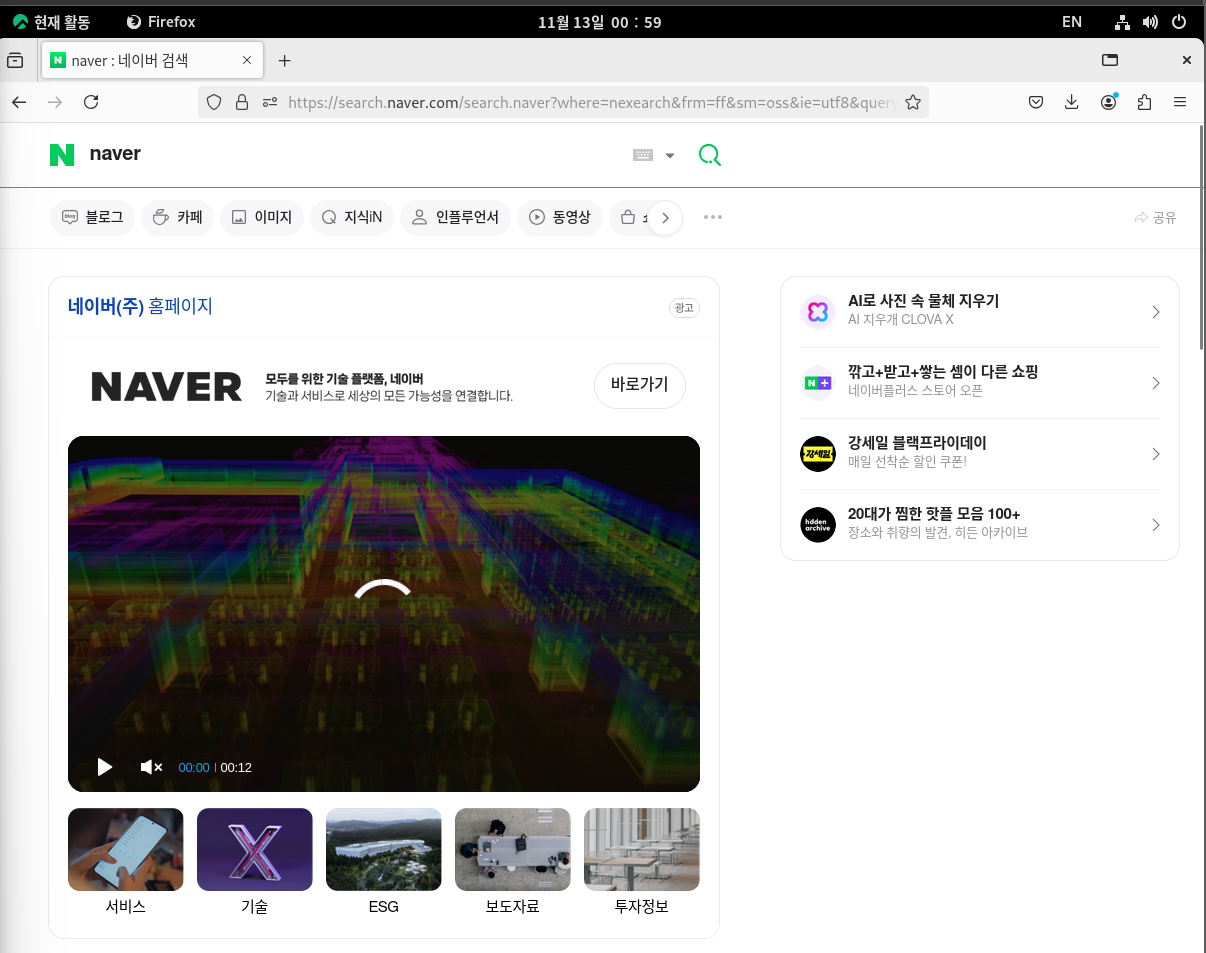Viewport: 1206px width, 953px height.
Task: Open 강세일 블랙프라이데이 link
Action: pyautogui.click(x=917, y=443)
